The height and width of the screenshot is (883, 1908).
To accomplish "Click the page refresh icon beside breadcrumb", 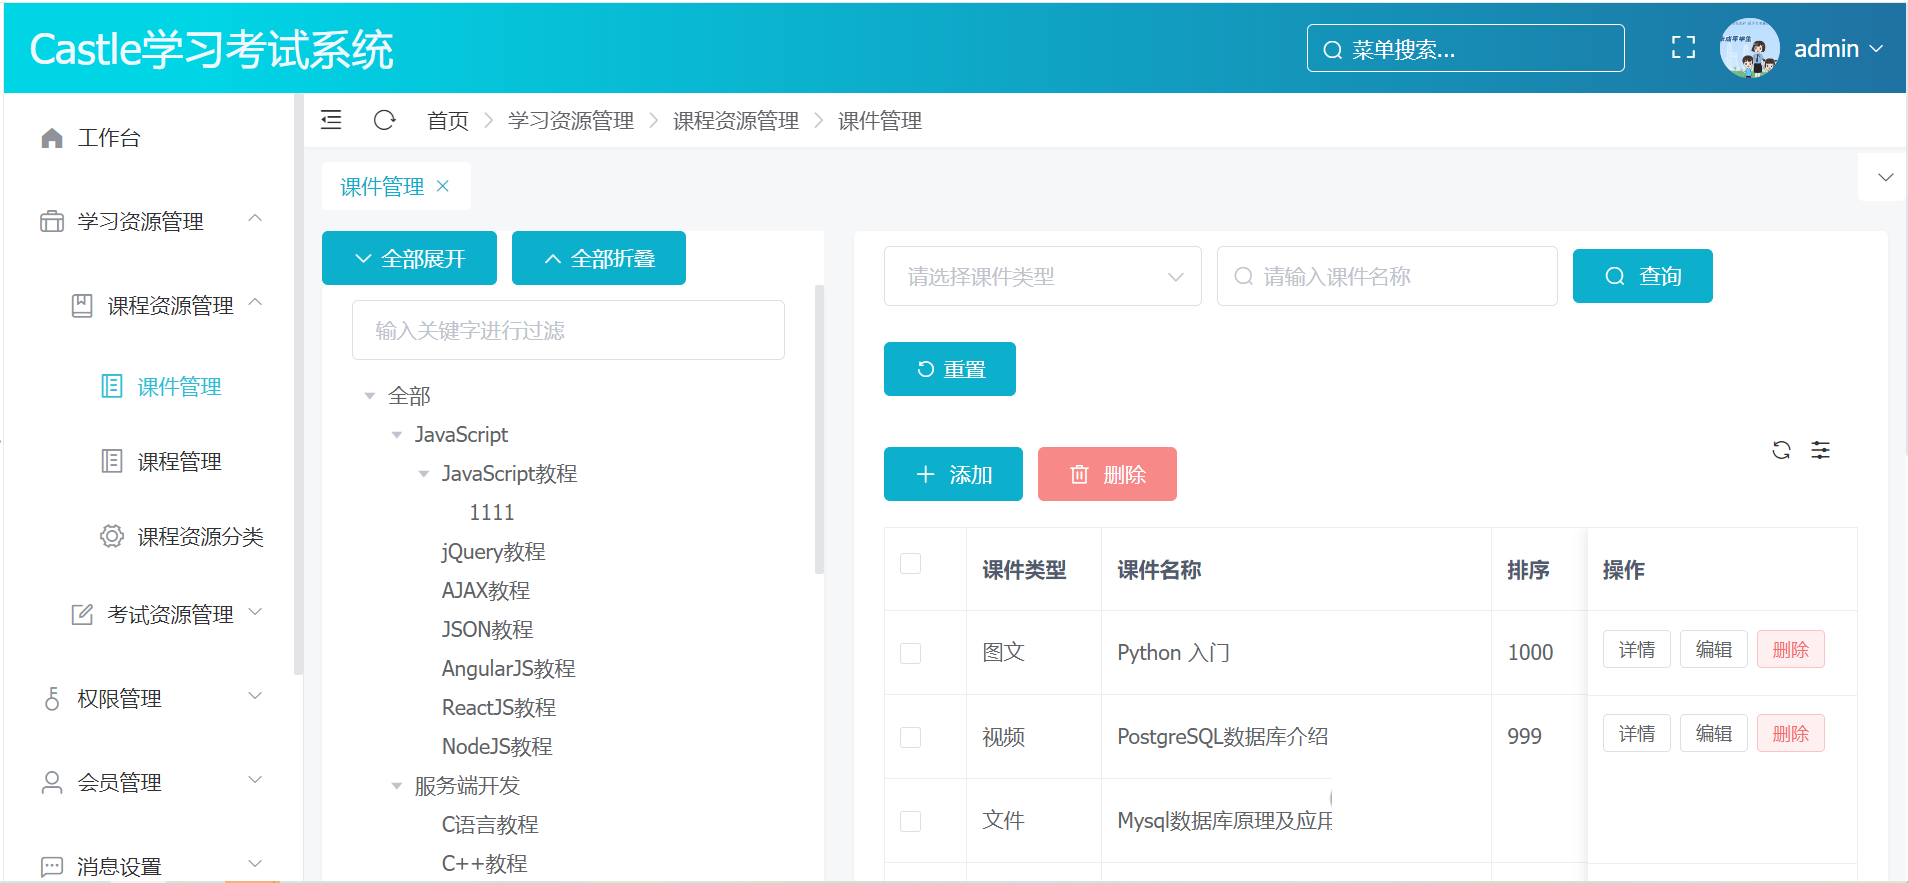I will pos(384,120).
